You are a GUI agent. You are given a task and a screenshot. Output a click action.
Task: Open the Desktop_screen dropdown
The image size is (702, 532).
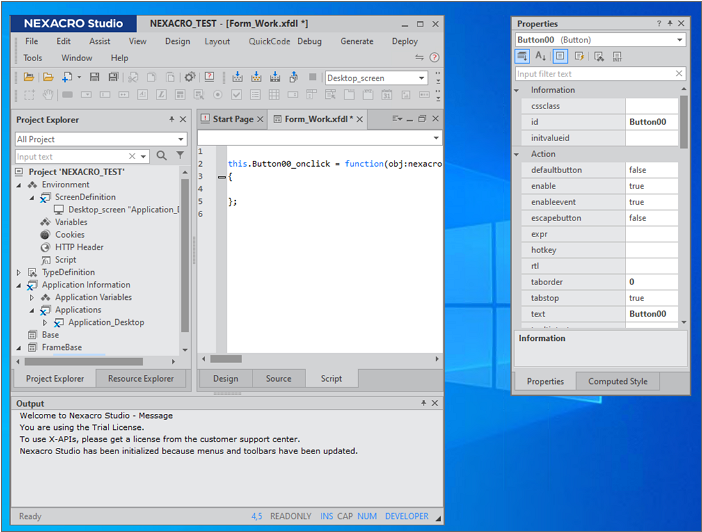point(422,78)
